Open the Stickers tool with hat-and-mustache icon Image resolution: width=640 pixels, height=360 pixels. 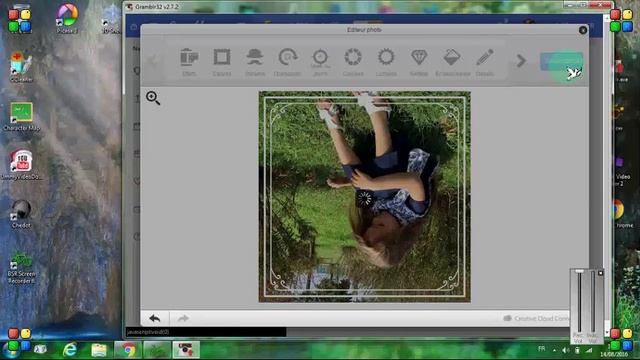coord(255,62)
